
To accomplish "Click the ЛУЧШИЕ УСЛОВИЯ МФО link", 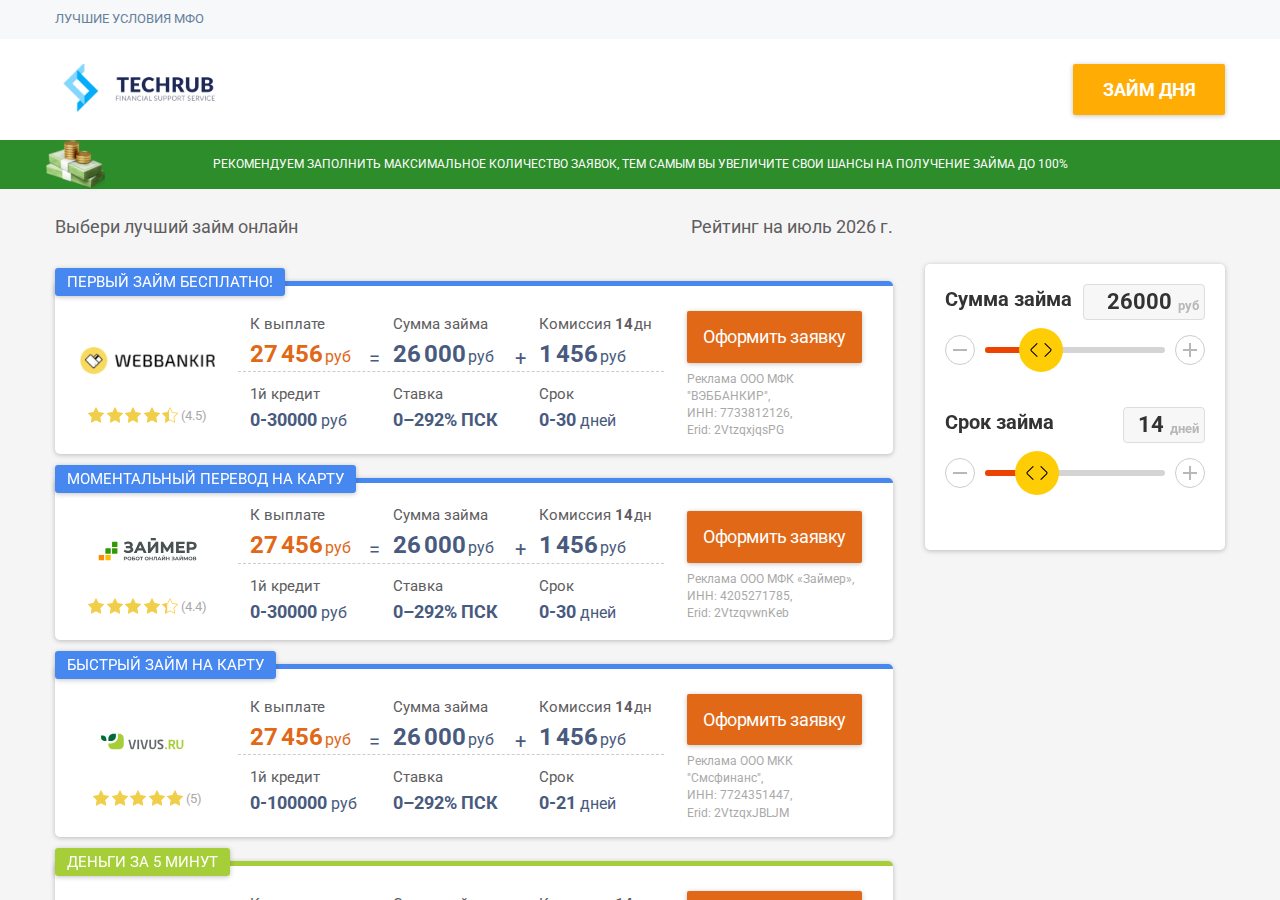I will (x=130, y=19).
